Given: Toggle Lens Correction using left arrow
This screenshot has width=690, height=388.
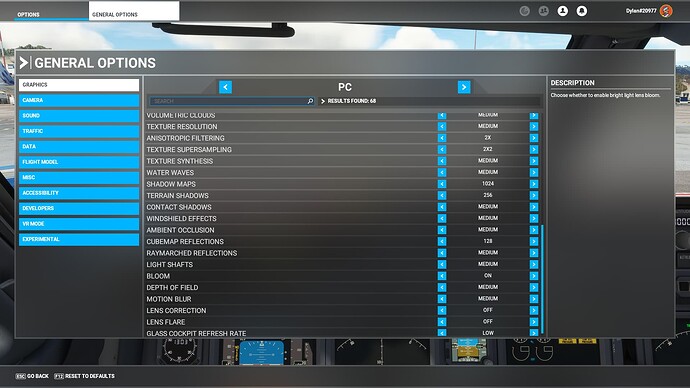Looking at the screenshot, I should point(442,311).
